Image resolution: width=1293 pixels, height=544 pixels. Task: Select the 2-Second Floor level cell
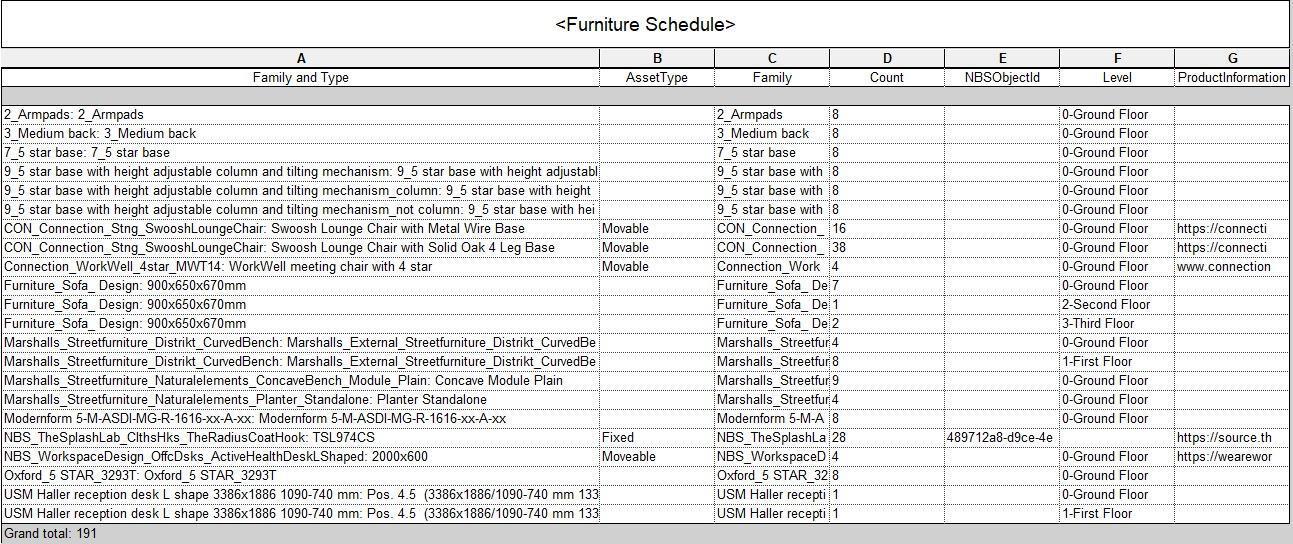1117,305
